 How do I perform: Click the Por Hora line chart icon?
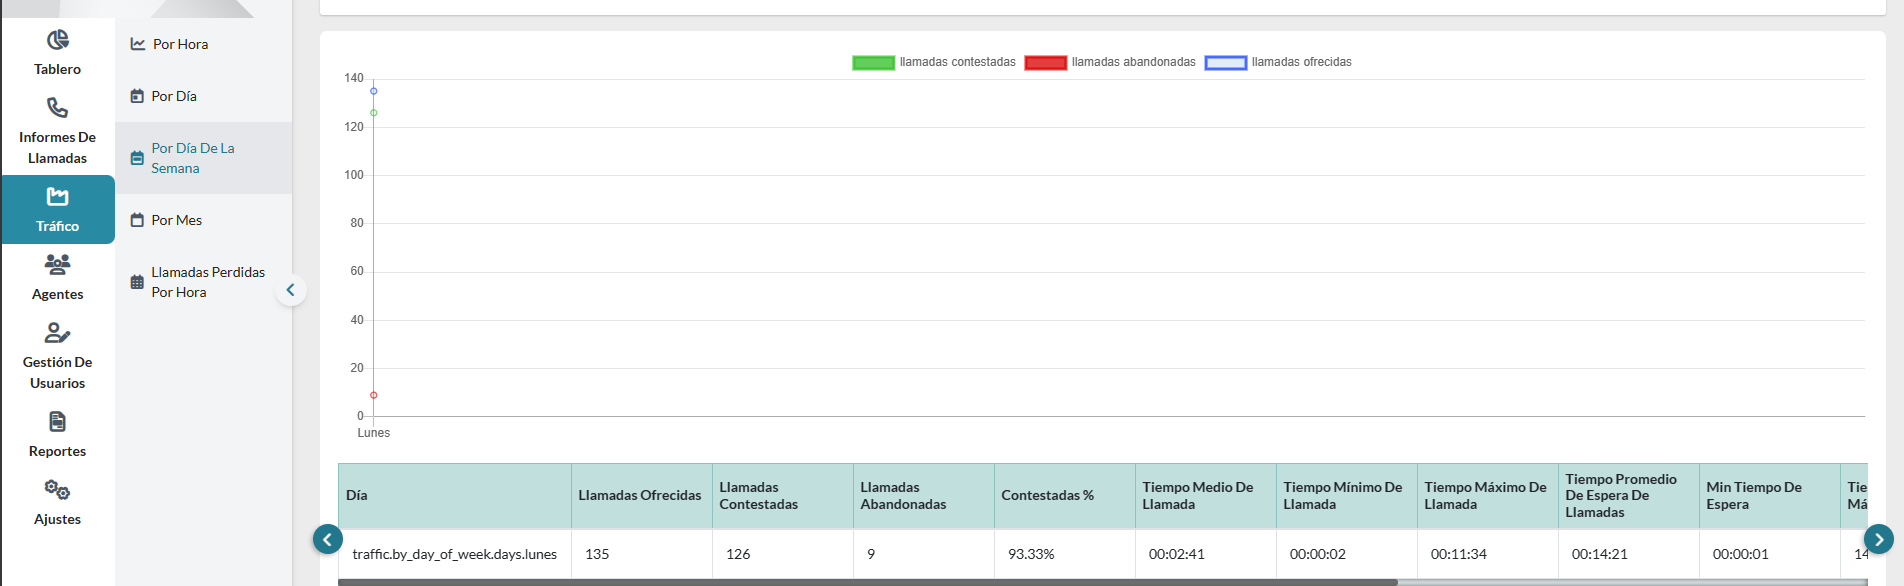point(138,44)
